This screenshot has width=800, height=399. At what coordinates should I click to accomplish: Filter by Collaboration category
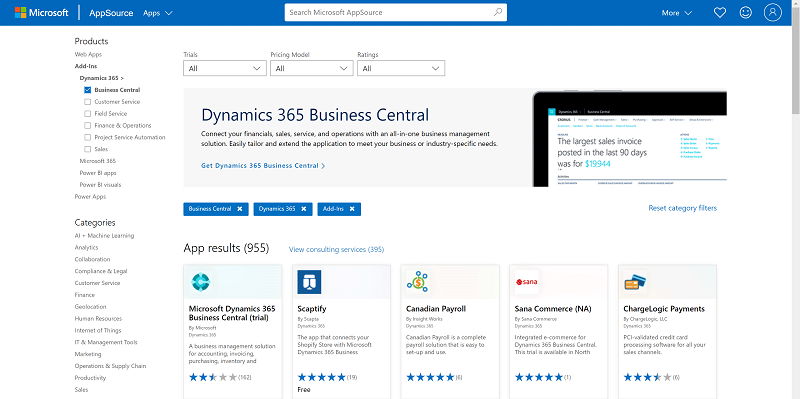(x=92, y=259)
